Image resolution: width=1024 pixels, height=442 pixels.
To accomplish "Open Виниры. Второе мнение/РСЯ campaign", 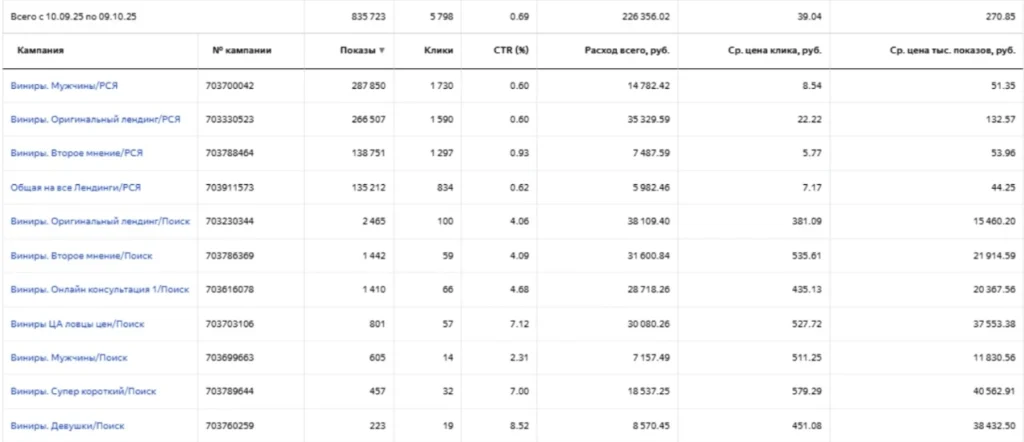I will click(x=76, y=153).
